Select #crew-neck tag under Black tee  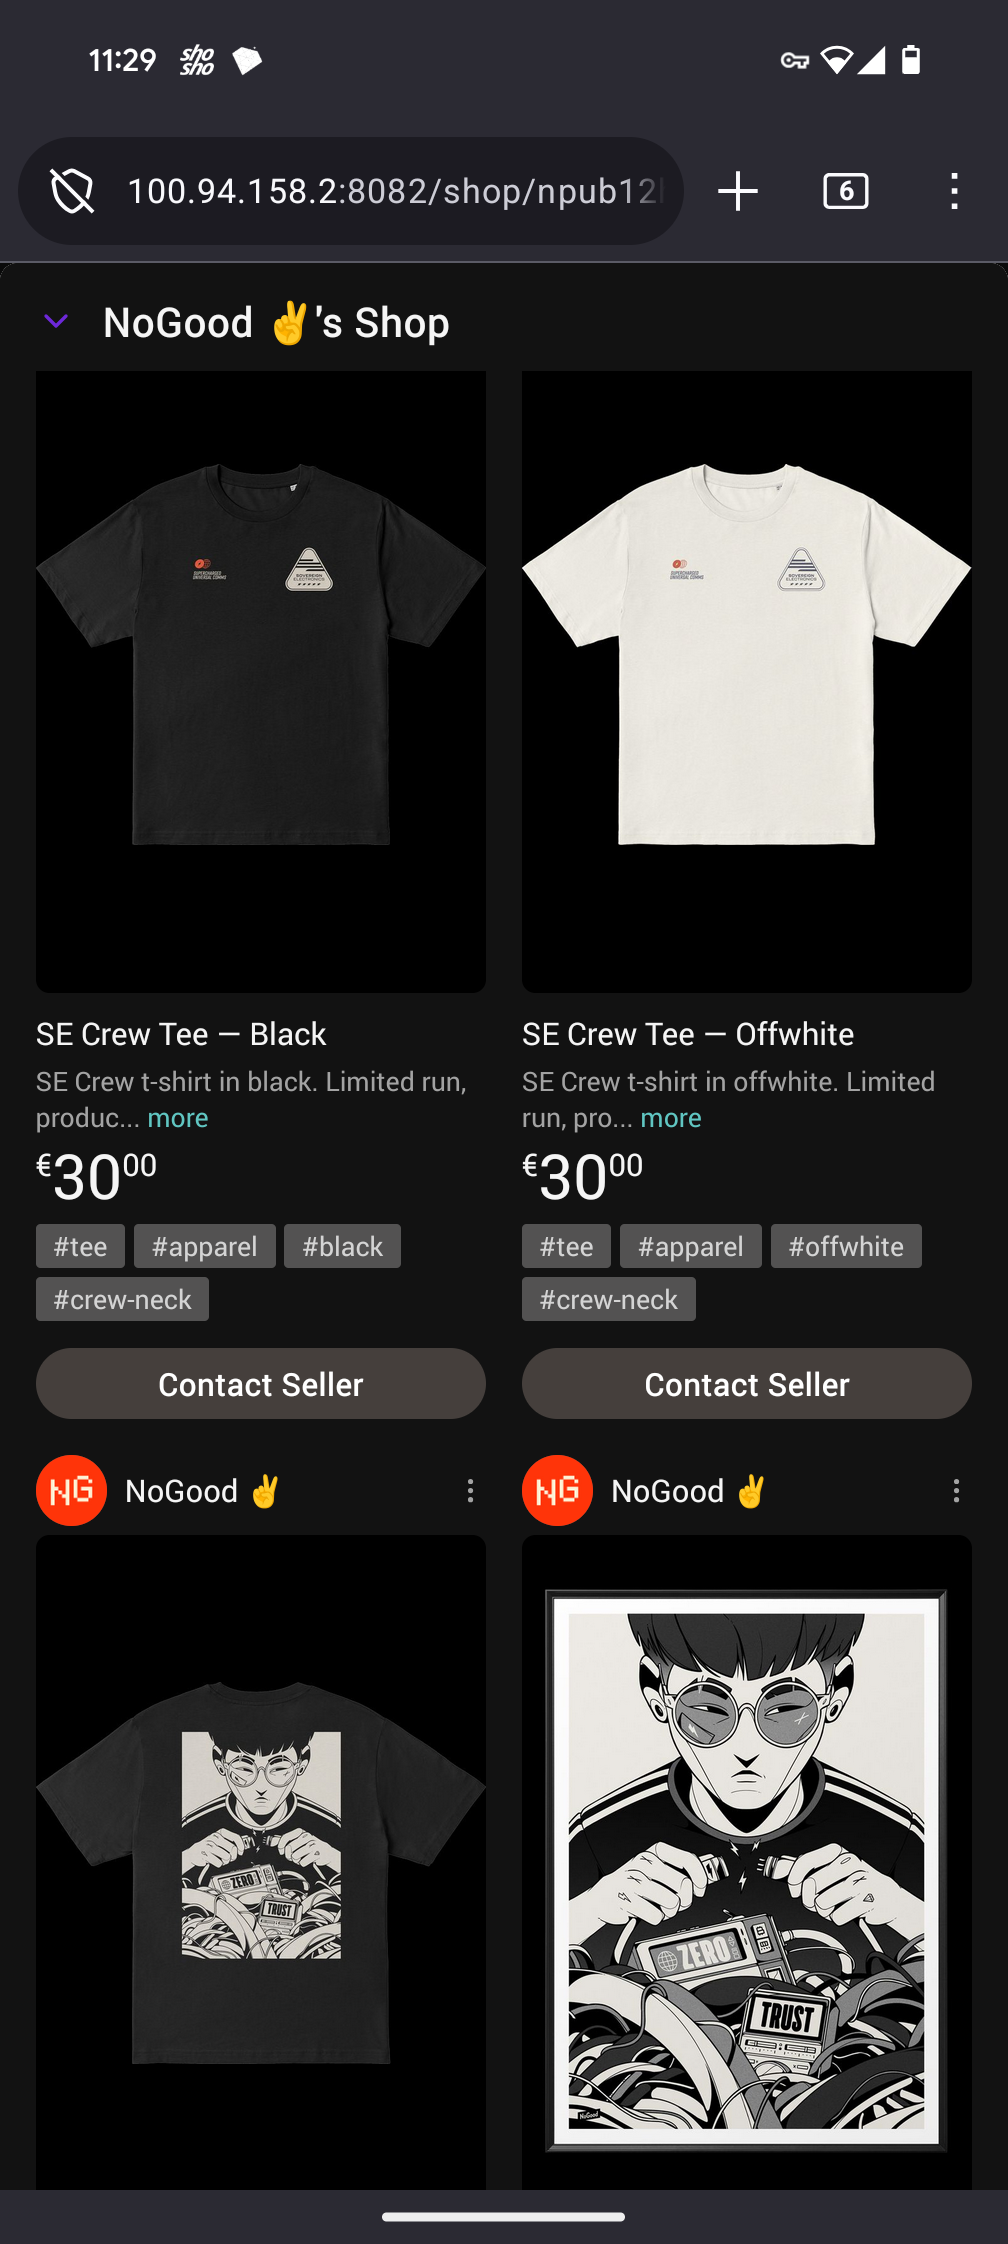pos(122,1299)
